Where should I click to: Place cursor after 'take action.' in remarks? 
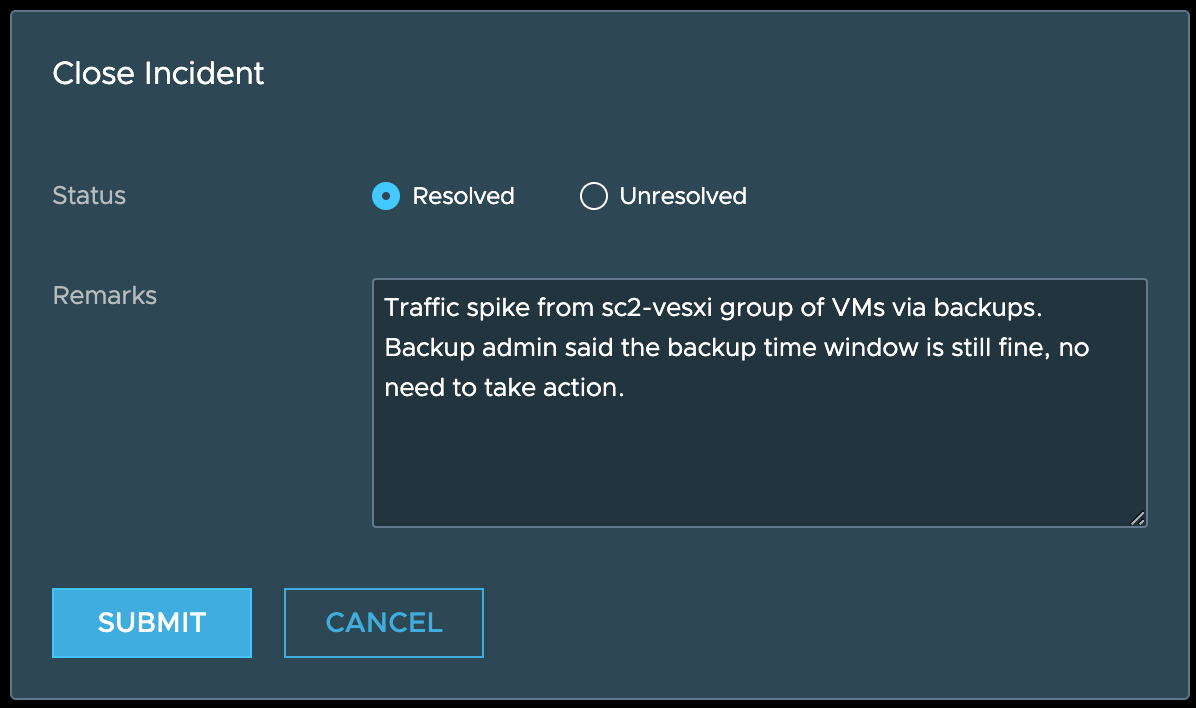point(625,388)
